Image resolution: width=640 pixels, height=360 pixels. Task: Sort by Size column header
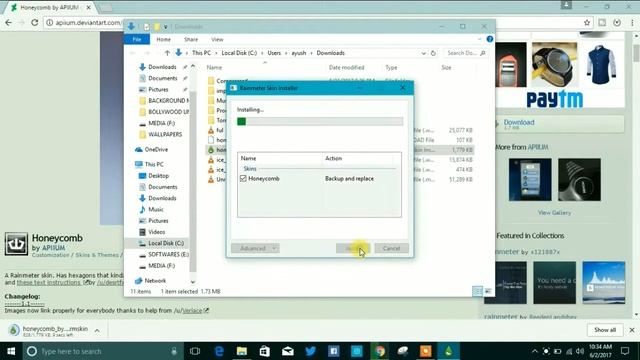pyautogui.click(x=446, y=67)
